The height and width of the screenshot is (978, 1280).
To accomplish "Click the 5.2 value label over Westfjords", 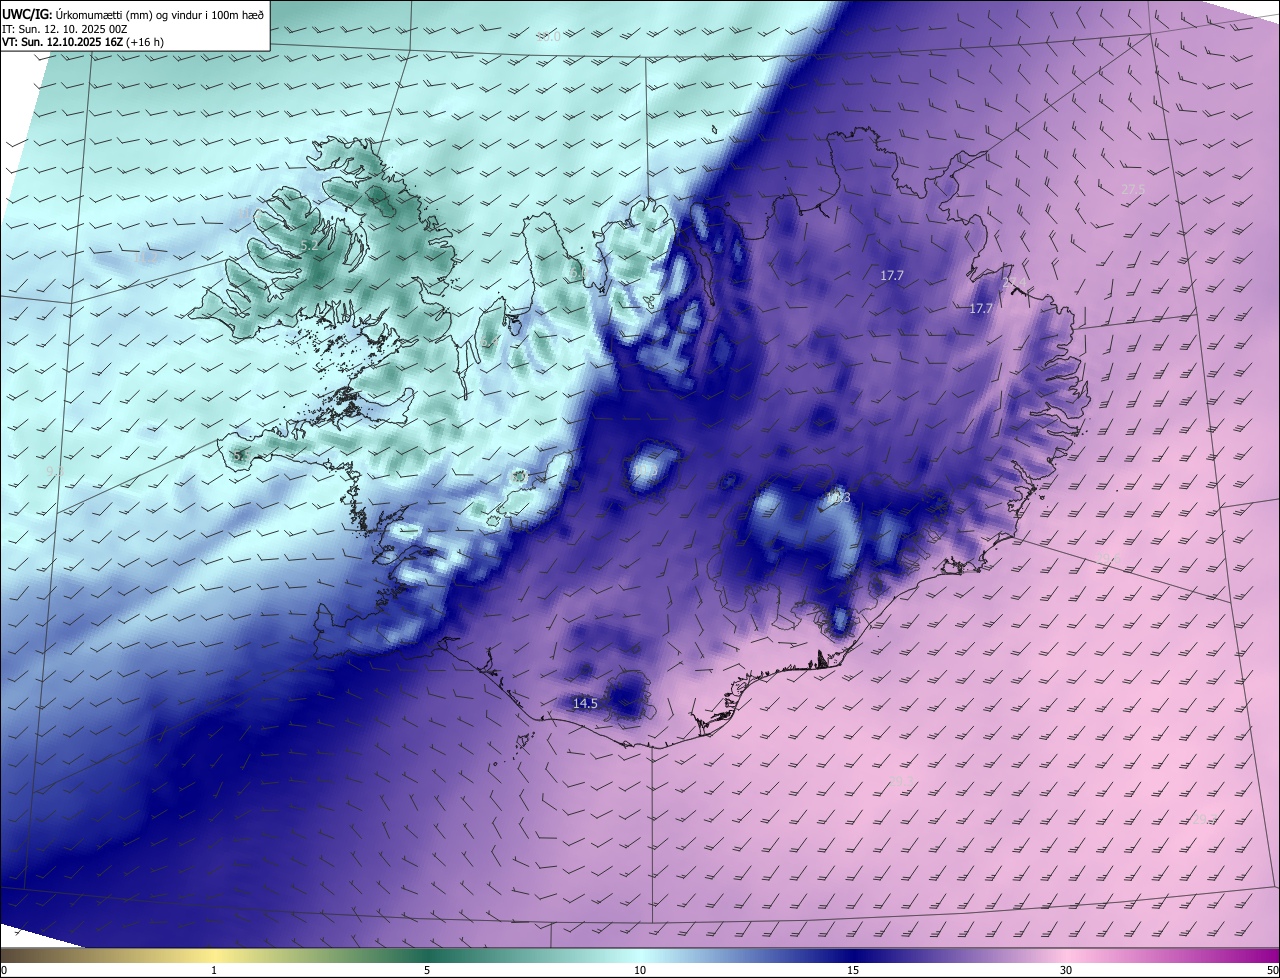I will click(309, 245).
